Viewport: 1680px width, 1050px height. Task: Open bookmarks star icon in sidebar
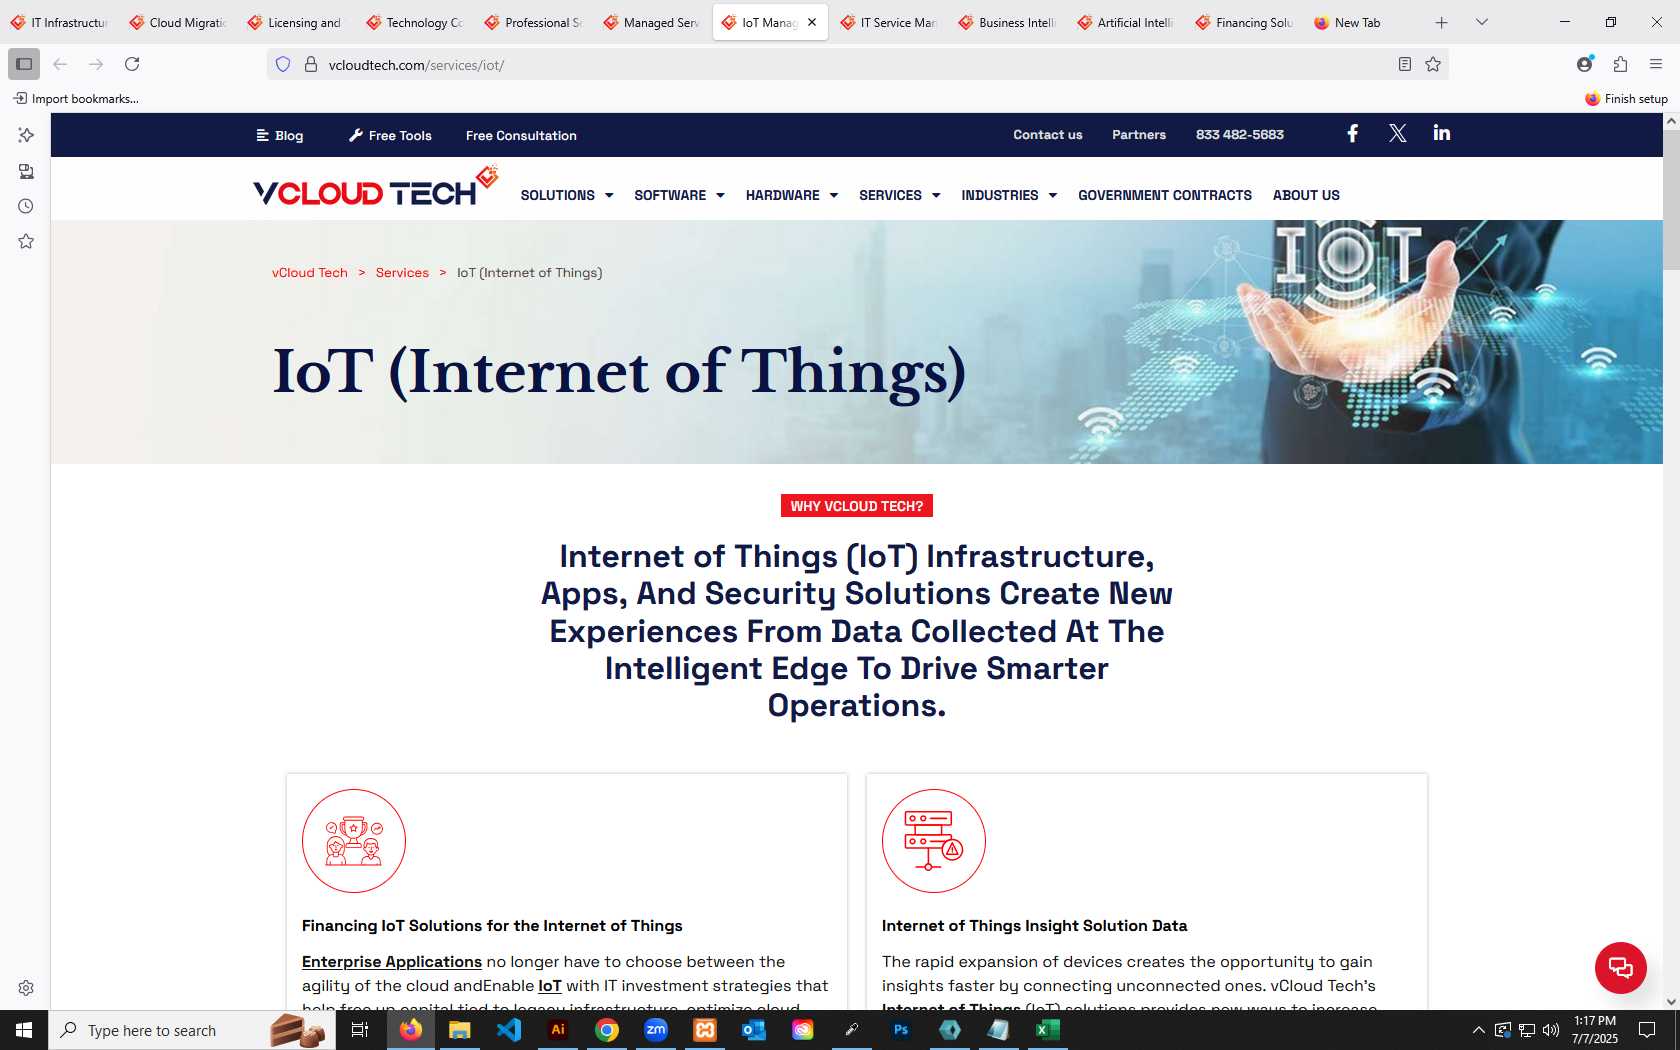[26, 241]
